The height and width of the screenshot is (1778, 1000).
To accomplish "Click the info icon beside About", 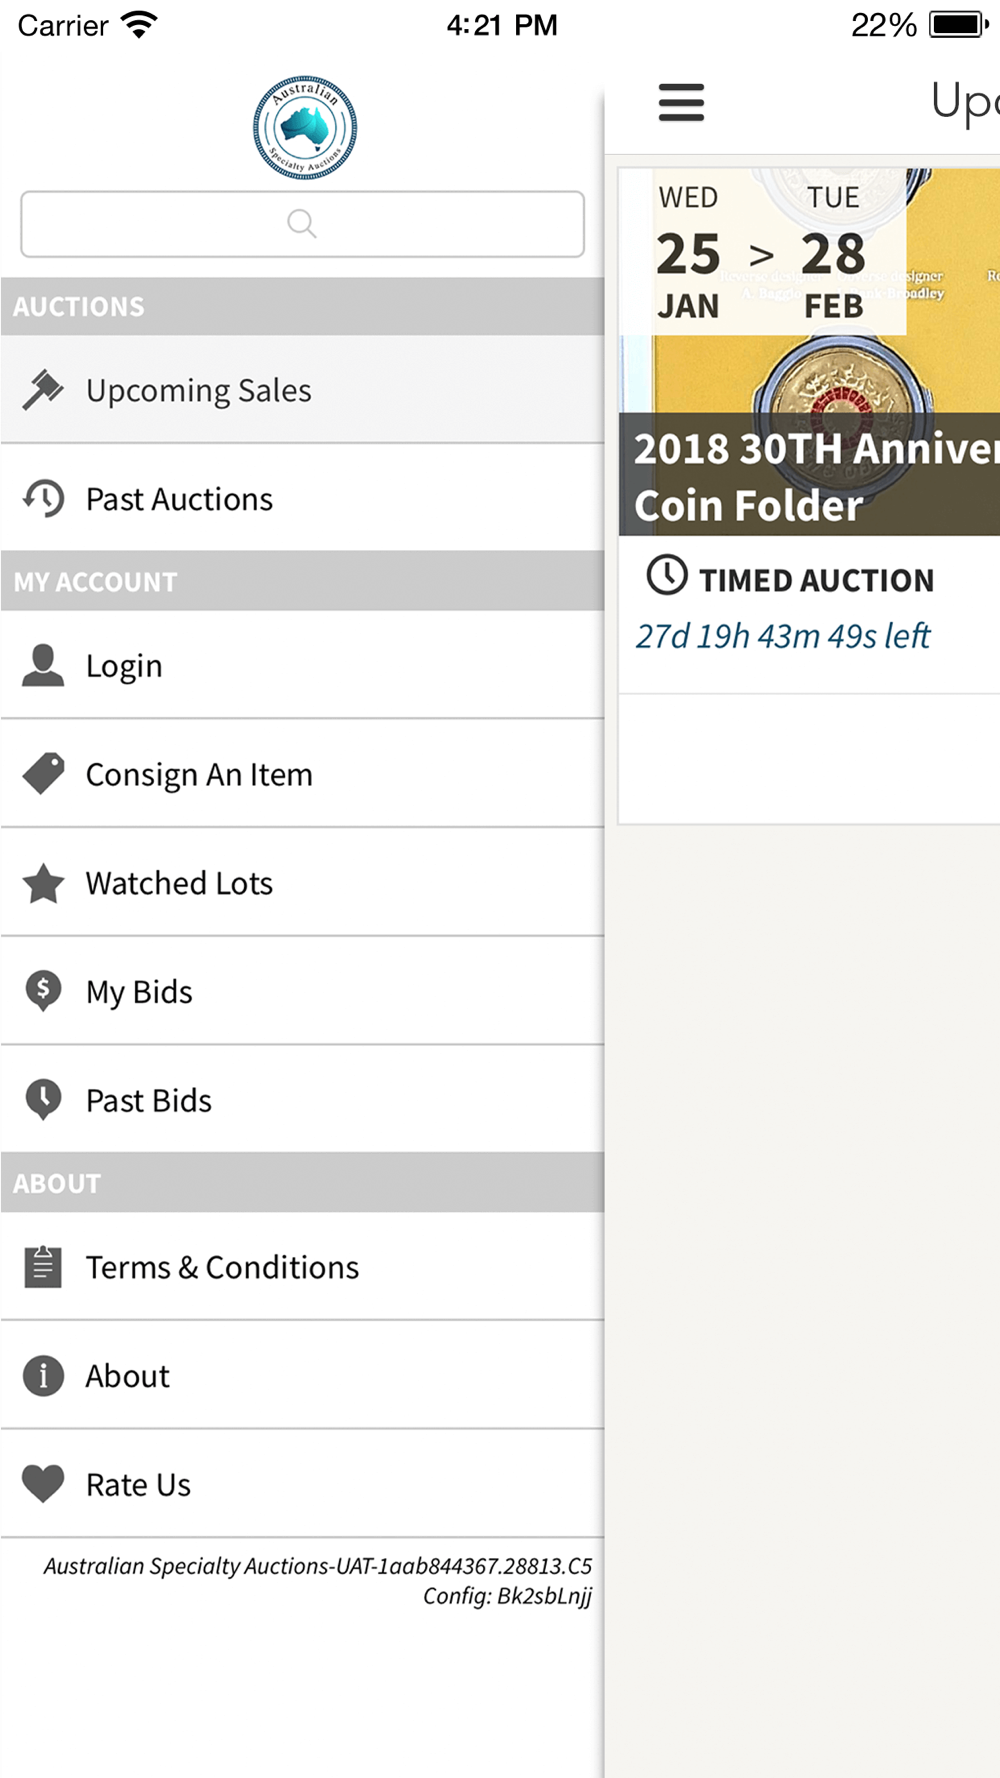I will (43, 1376).
